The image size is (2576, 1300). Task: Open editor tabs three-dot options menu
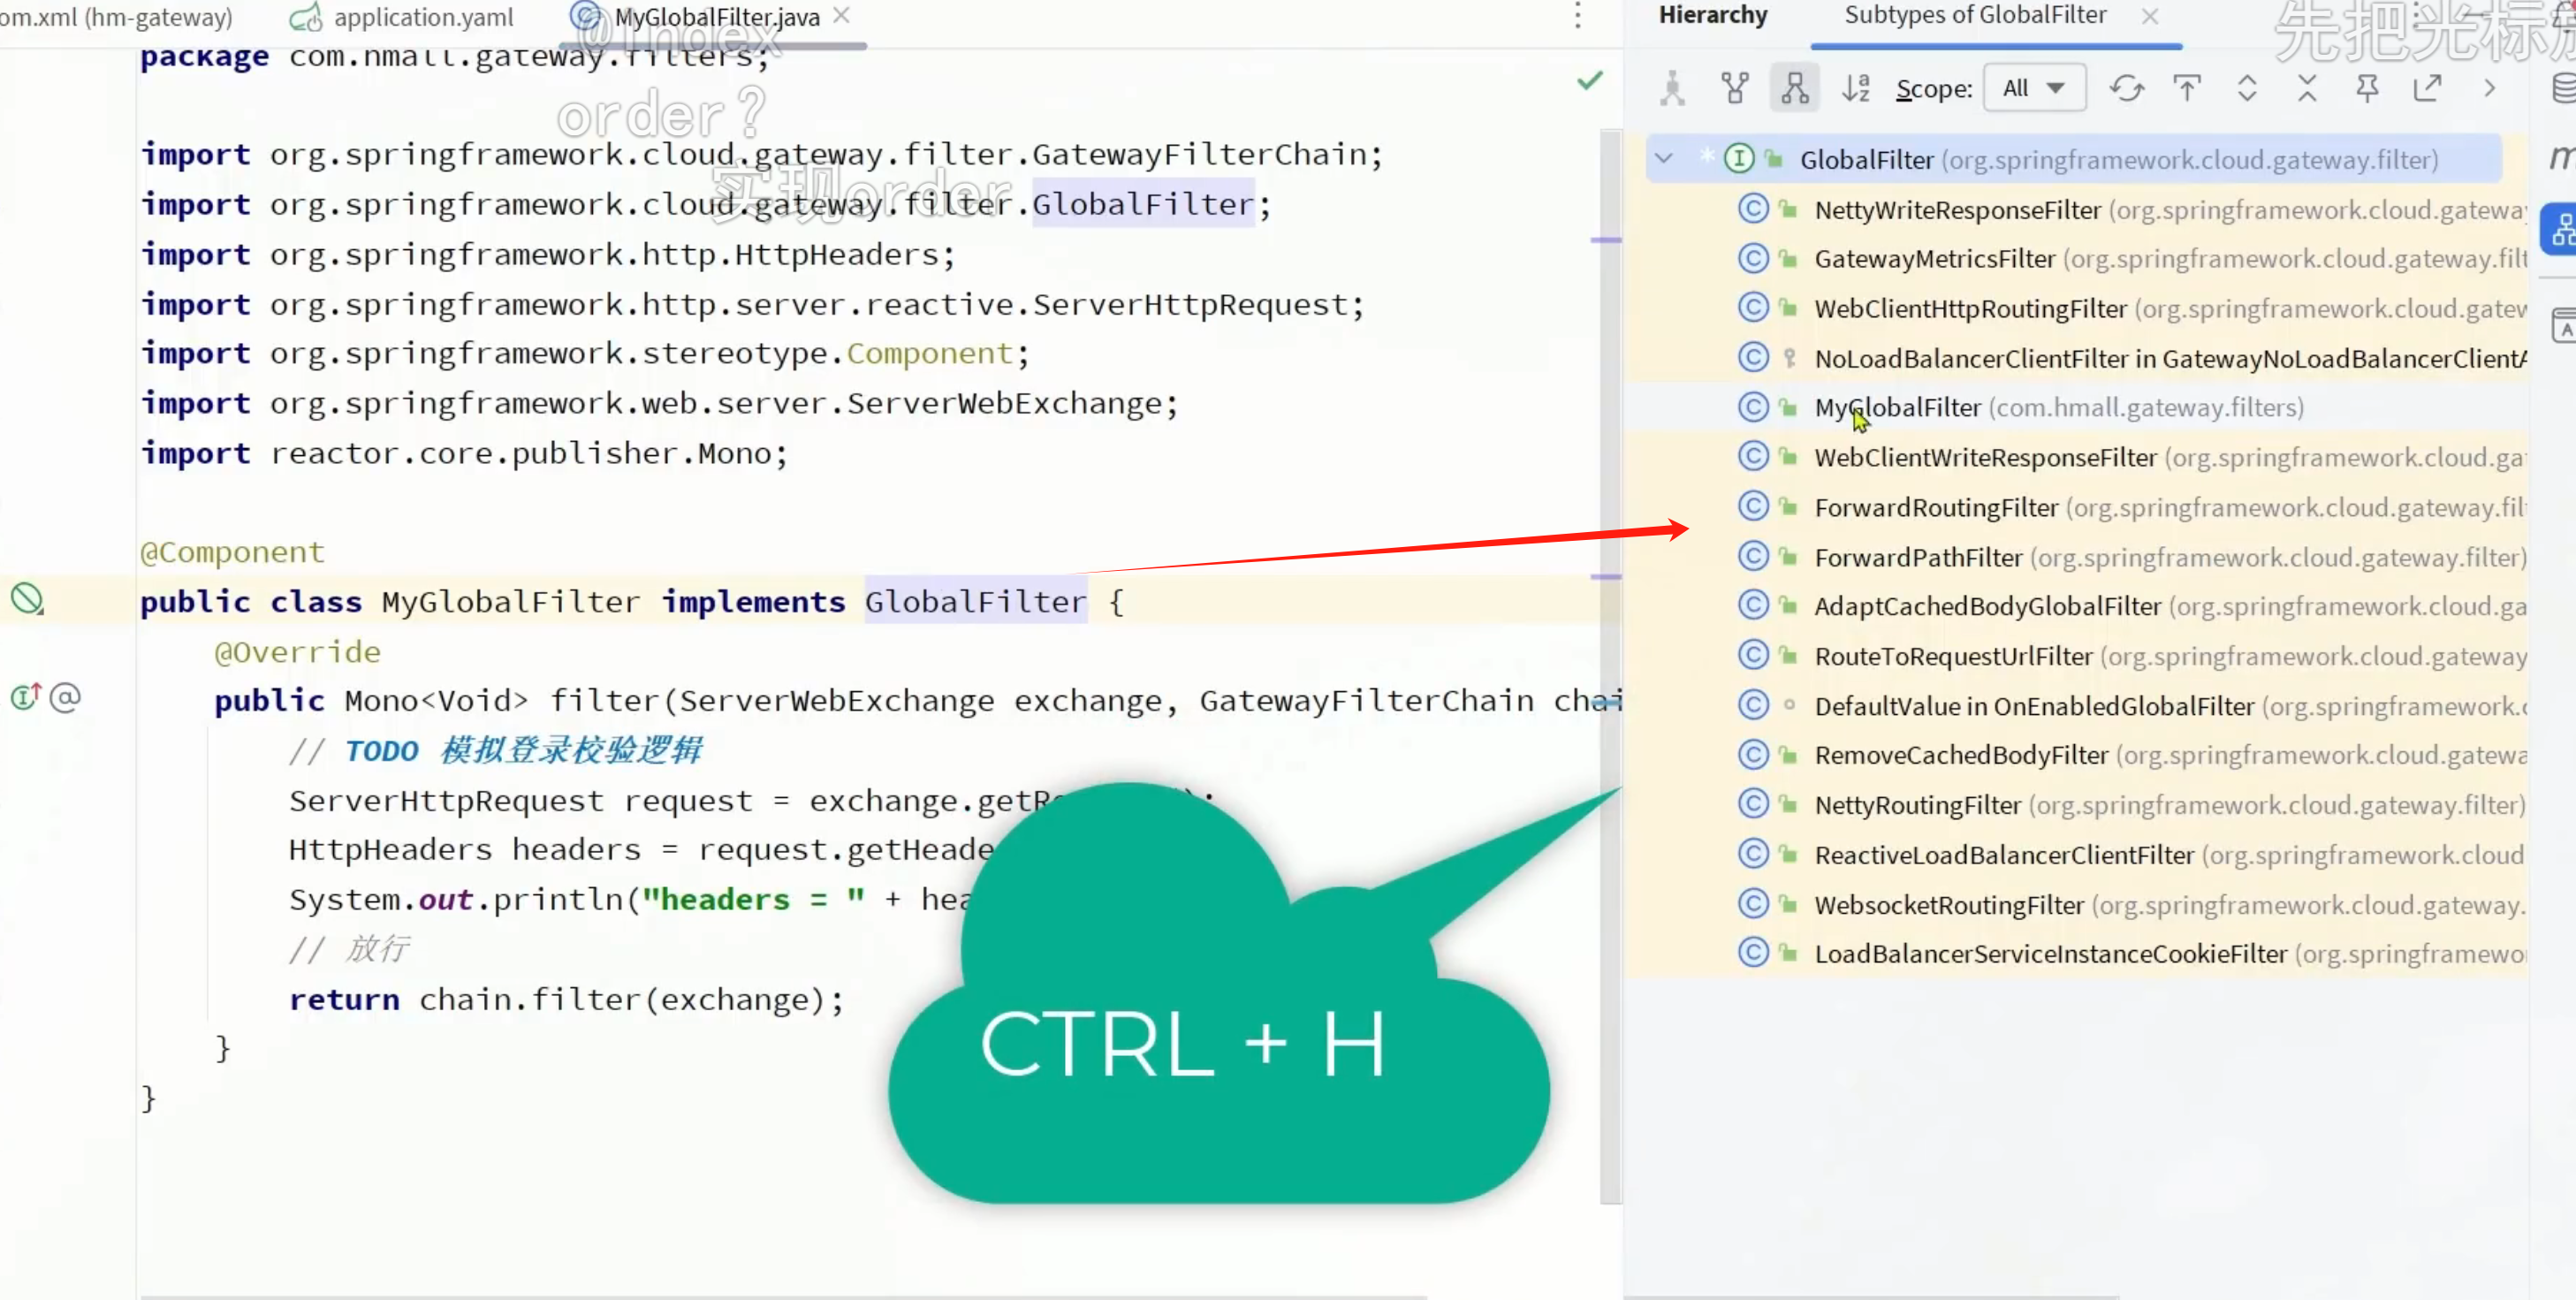point(1577,16)
